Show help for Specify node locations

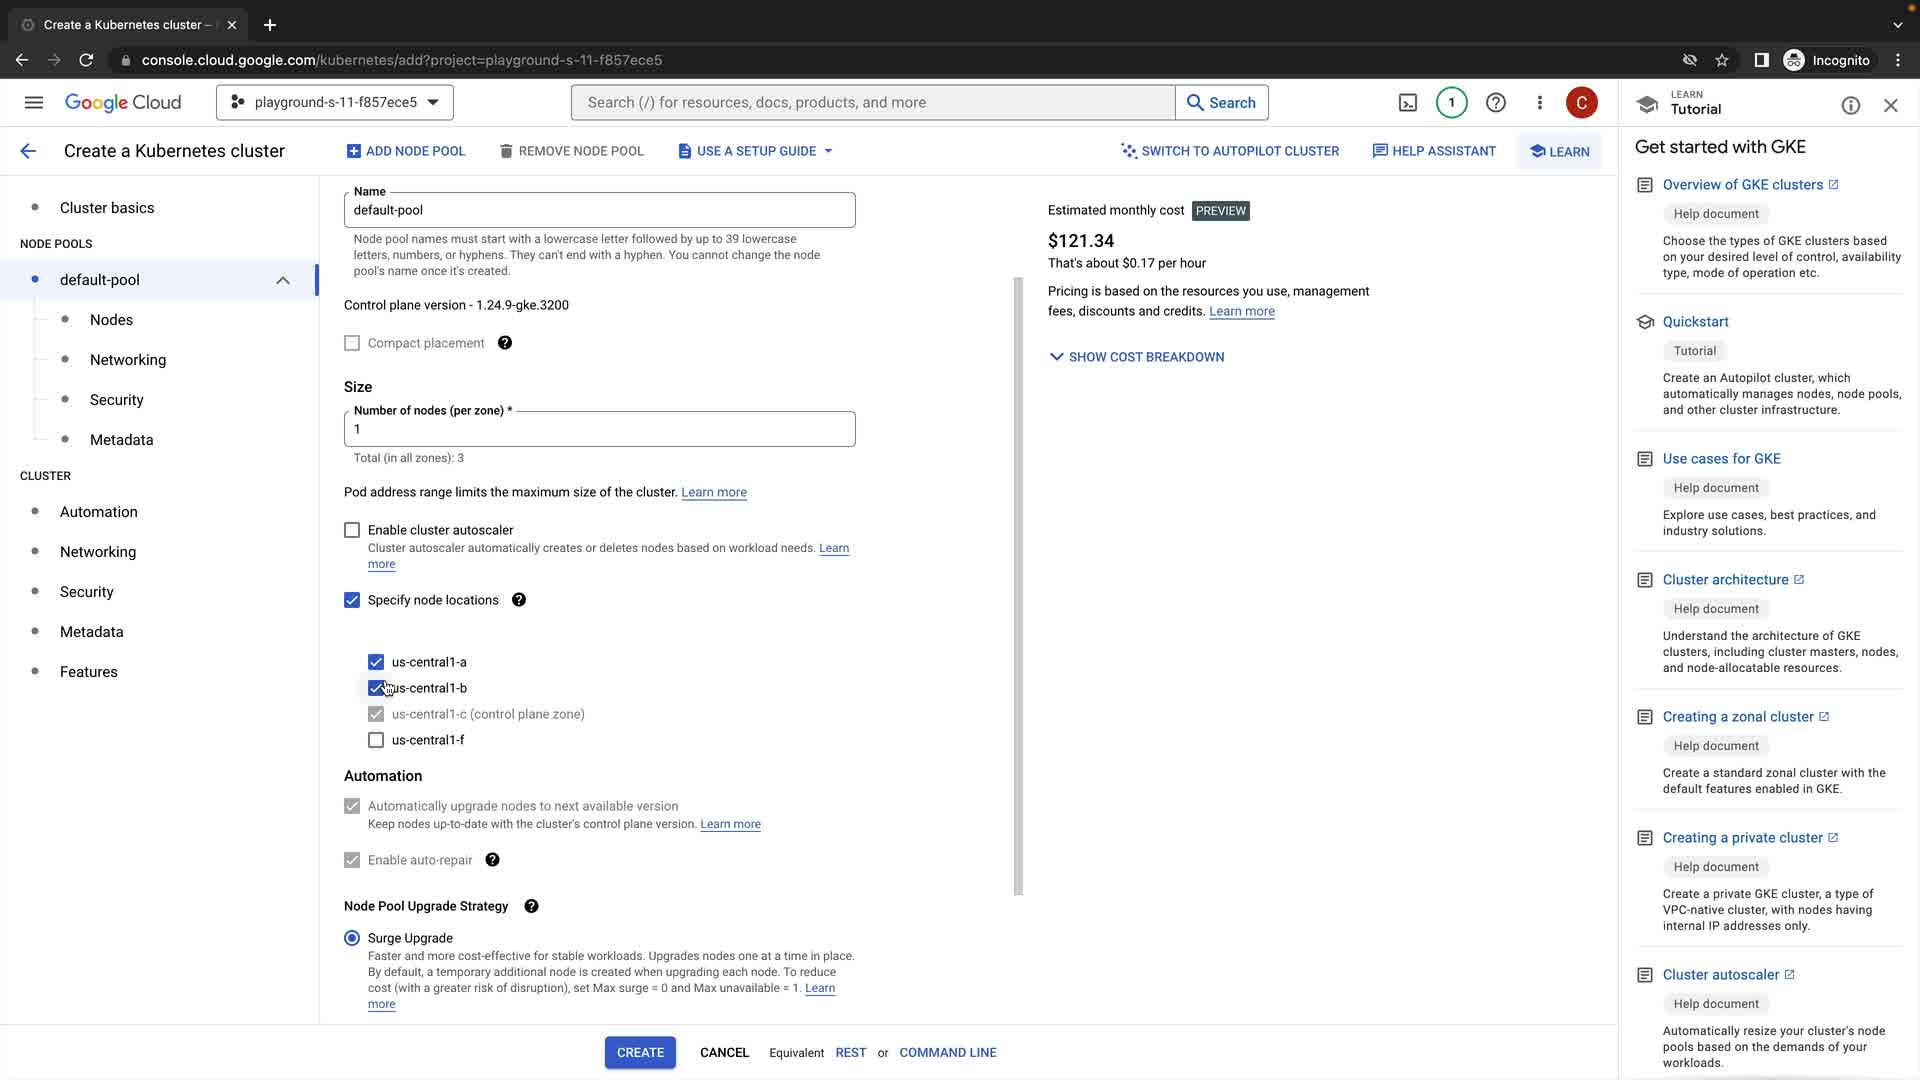[x=519, y=600]
